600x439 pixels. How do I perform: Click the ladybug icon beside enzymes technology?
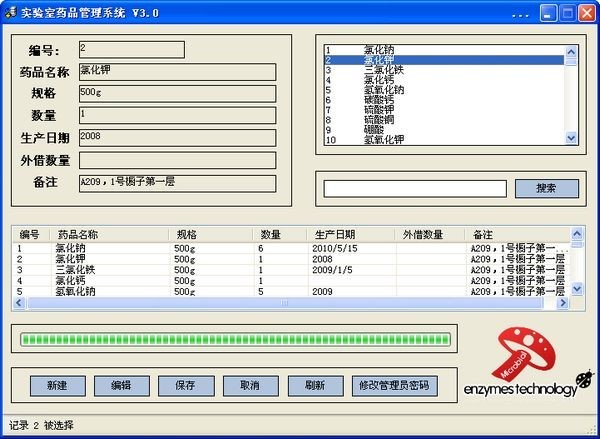point(586,379)
